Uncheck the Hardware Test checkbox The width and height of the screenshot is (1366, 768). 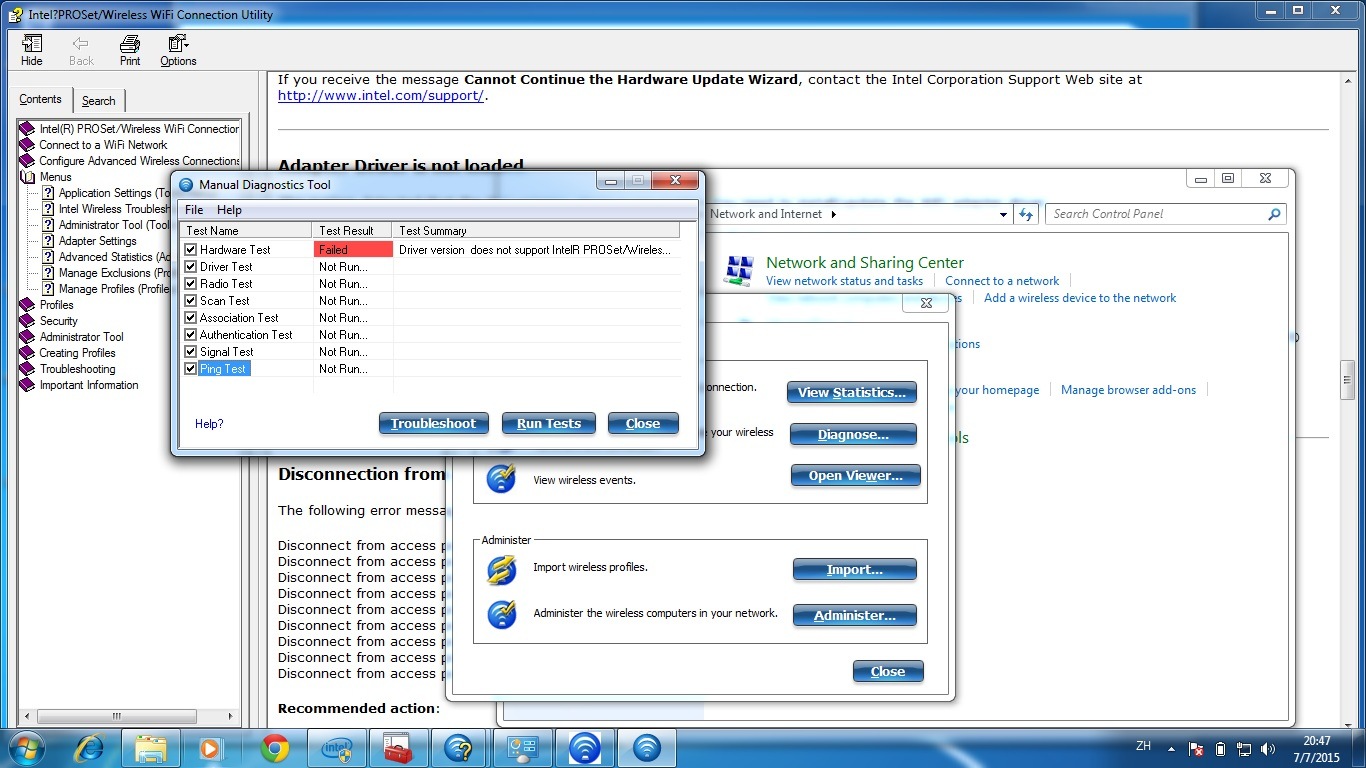[191, 250]
